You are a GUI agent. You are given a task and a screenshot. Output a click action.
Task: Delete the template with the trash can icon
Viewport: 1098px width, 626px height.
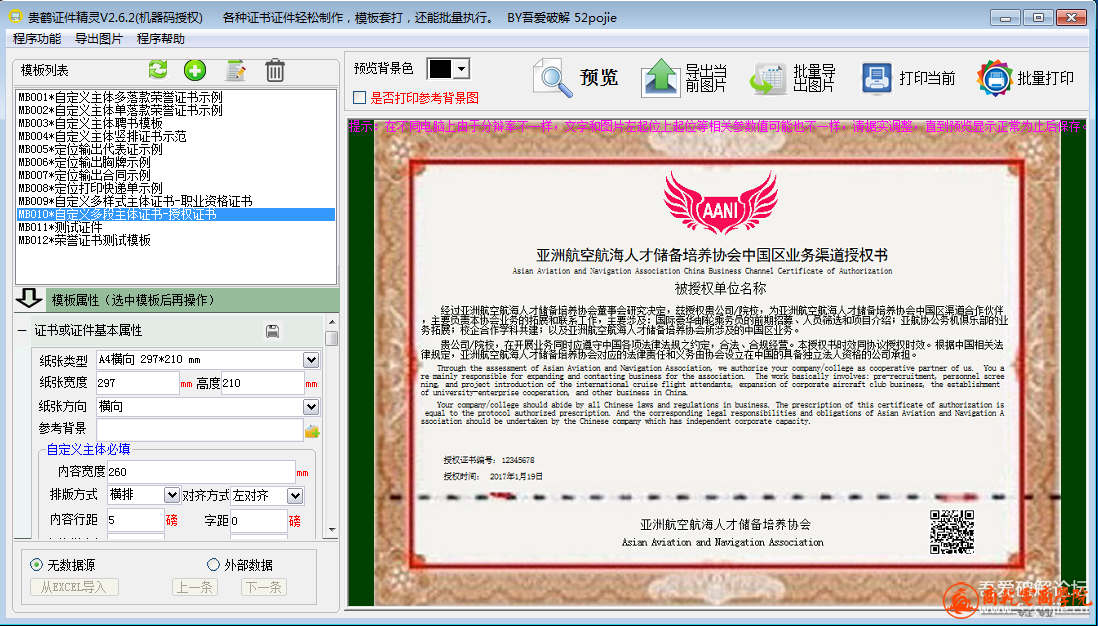click(275, 70)
